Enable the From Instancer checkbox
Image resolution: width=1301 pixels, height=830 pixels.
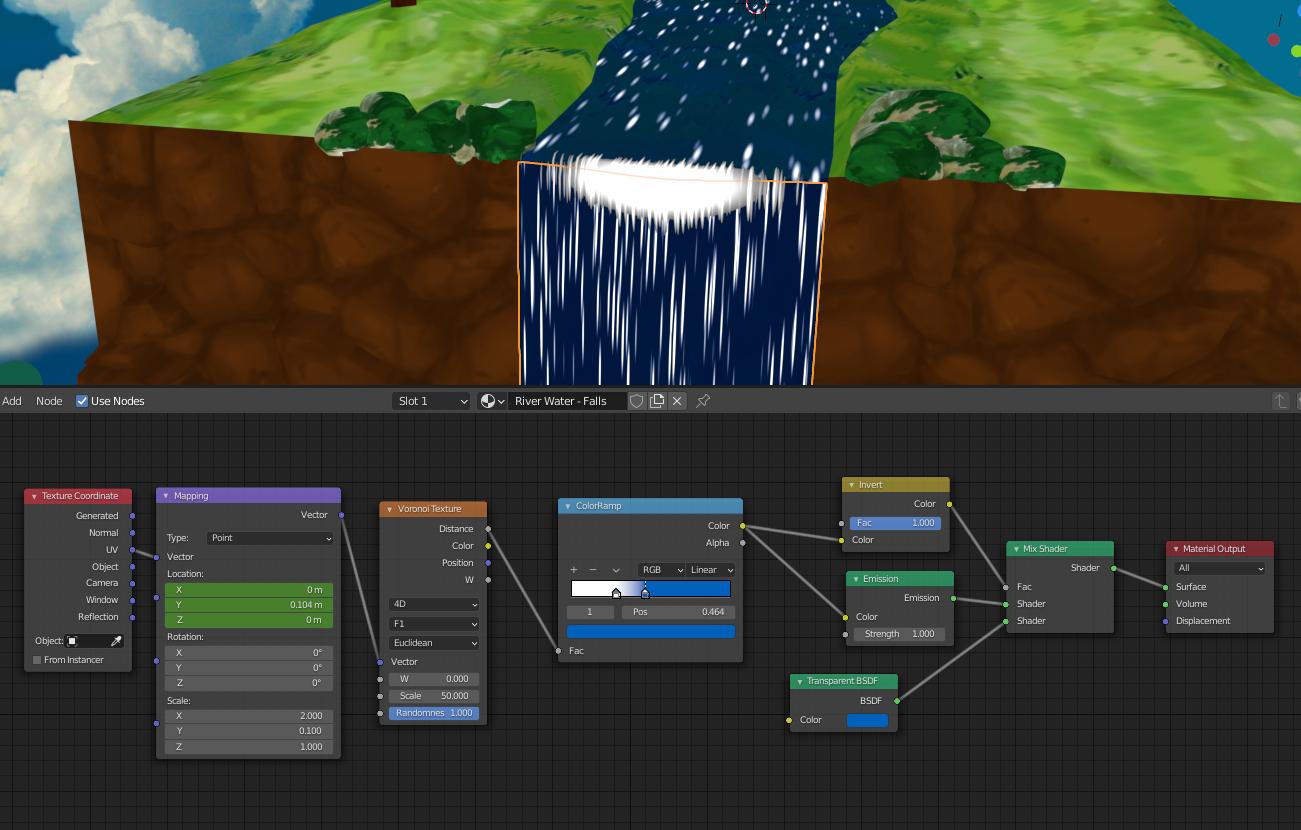[x=37, y=660]
